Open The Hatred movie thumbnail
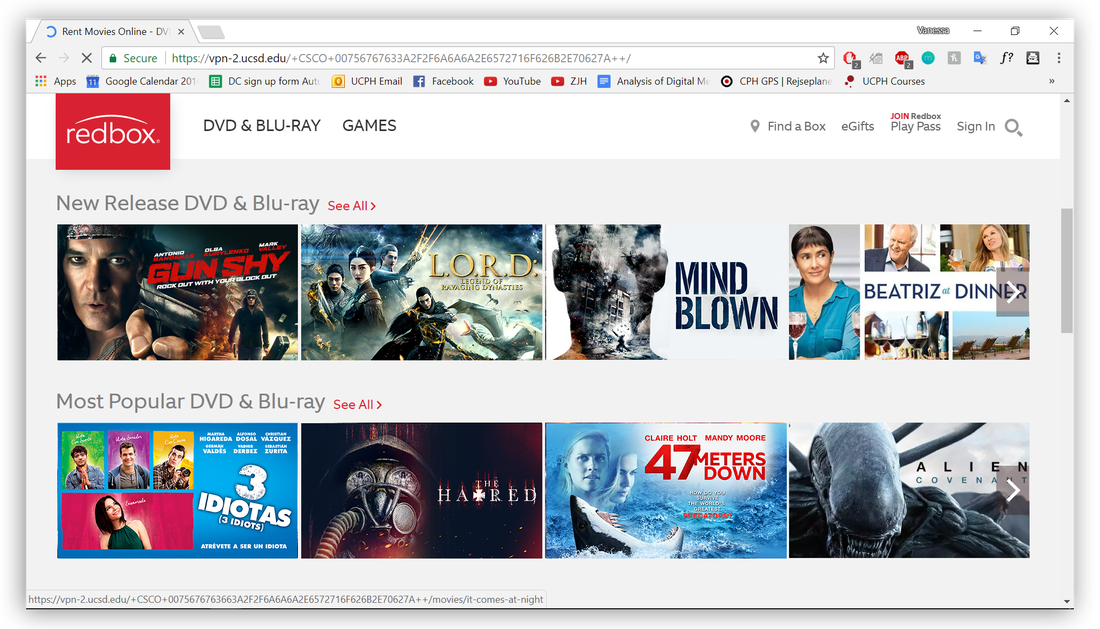The height and width of the screenshot is (629, 1100). pyautogui.click(x=422, y=490)
